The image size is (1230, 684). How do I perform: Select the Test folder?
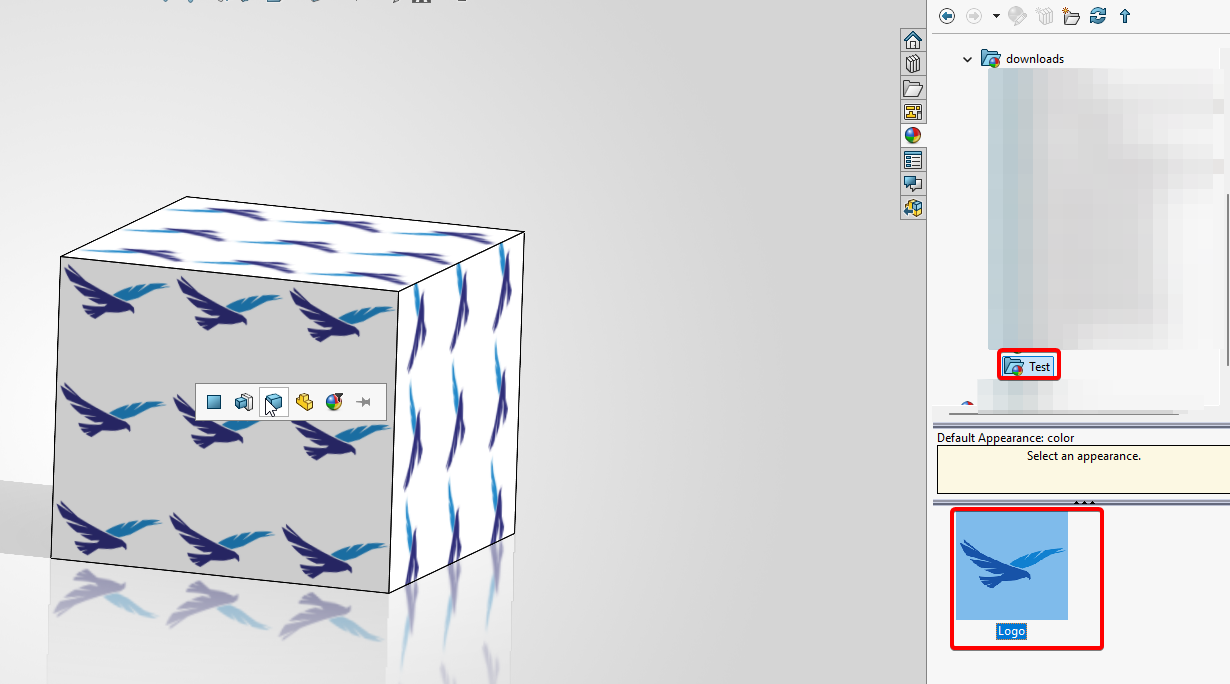coord(1028,366)
